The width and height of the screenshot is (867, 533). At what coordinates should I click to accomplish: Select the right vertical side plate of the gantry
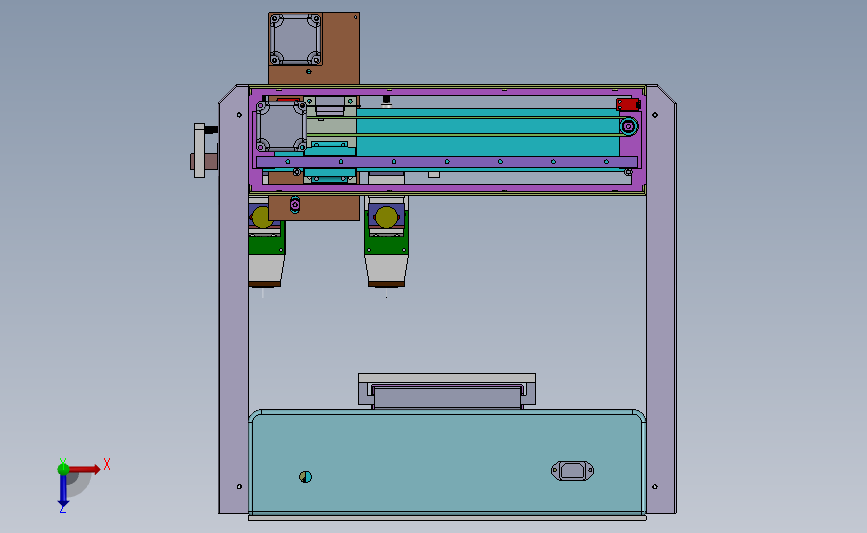tap(661, 299)
